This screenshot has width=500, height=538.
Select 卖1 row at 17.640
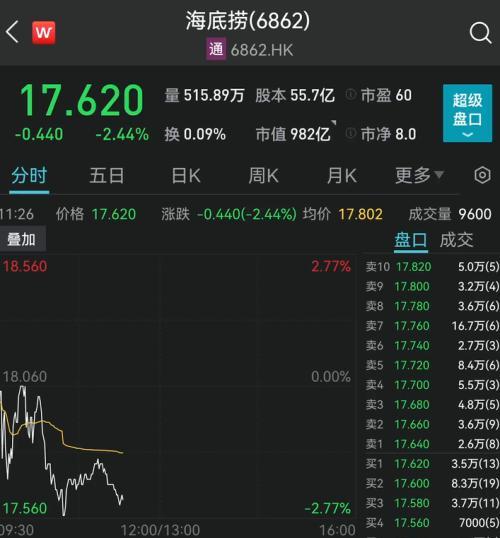click(432, 444)
